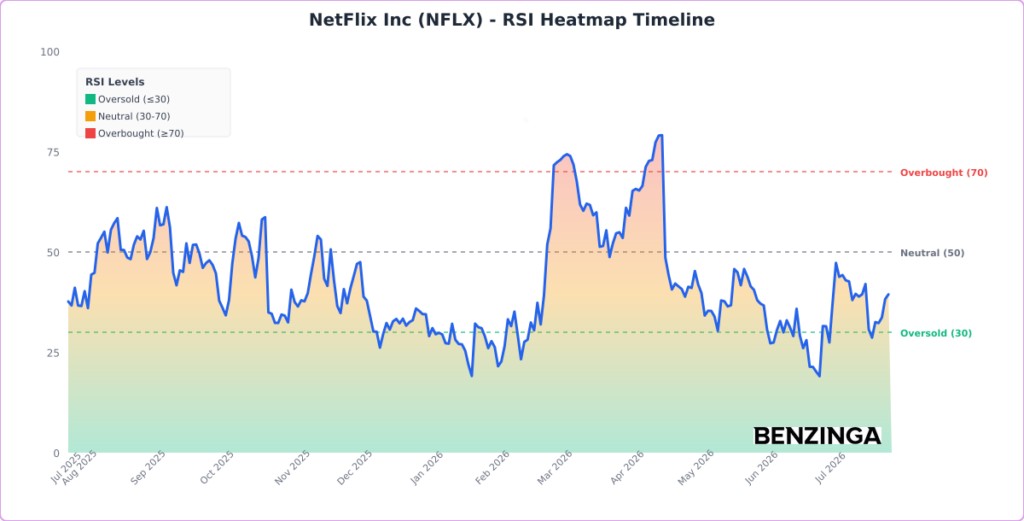Image resolution: width=1024 pixels, height=521 pixels.
Task: Click the 'Jul 2026' x-axis label
Action: 831,467
